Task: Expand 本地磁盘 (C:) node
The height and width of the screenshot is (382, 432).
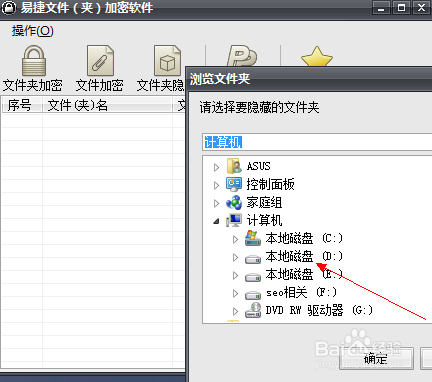Action: coord(235,239)
